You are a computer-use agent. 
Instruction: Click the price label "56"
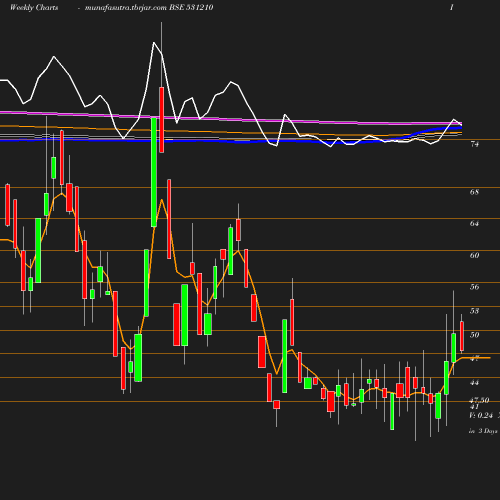click(x=474, y=287)
